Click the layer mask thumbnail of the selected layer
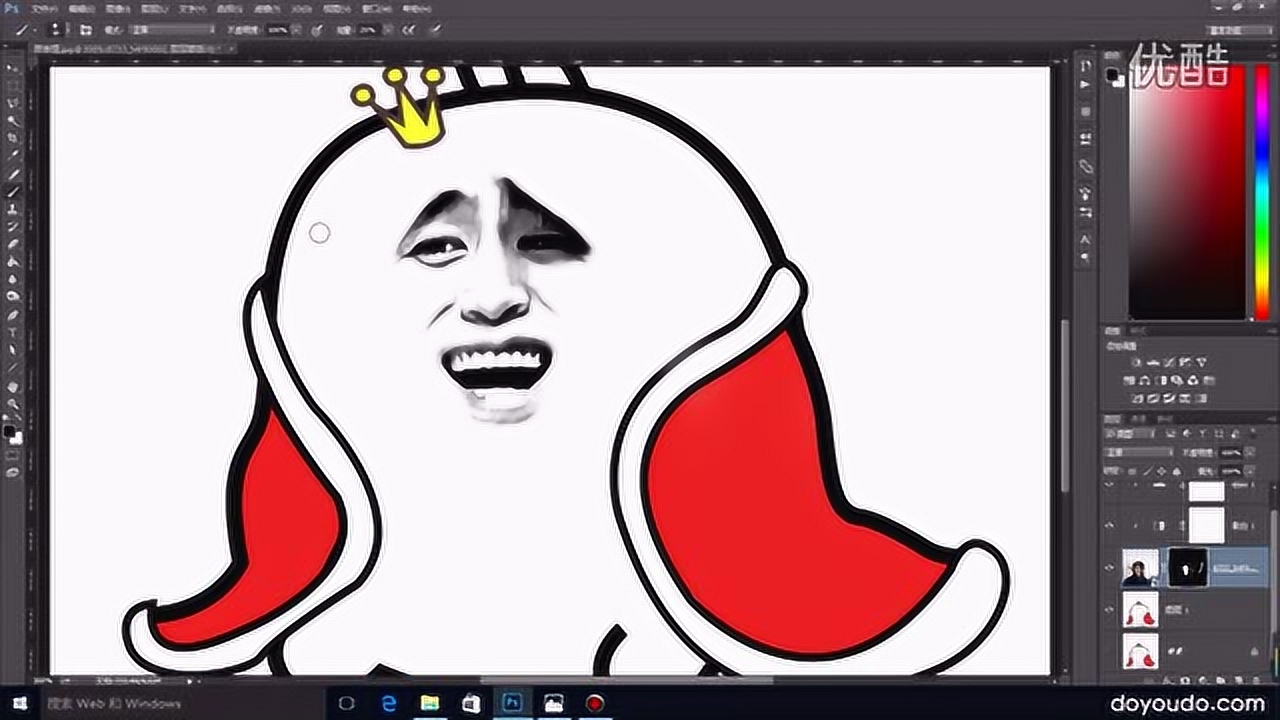 click(x=1188, y=567)
